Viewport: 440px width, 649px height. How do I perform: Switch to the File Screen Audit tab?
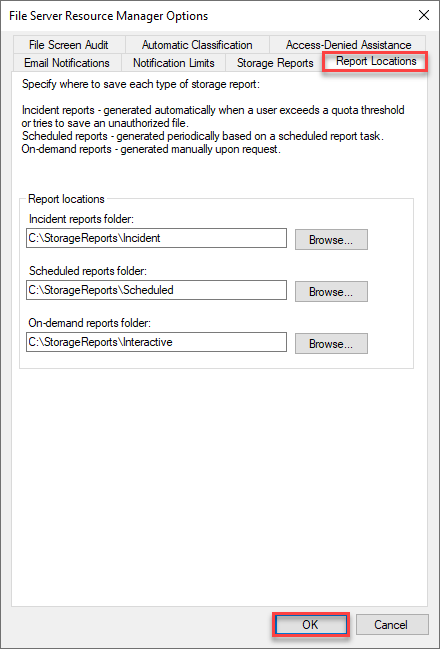click(x=69, y=45)
